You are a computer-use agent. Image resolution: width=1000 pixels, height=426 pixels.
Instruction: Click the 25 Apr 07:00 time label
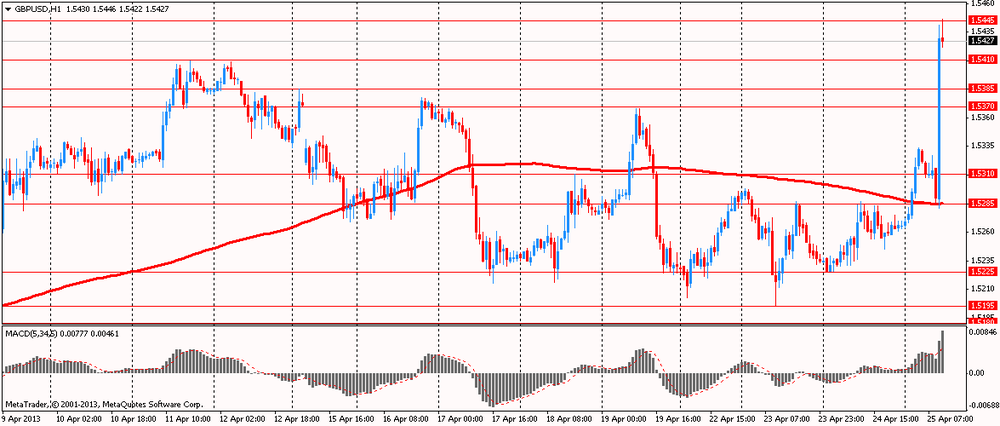click(952, 420)
